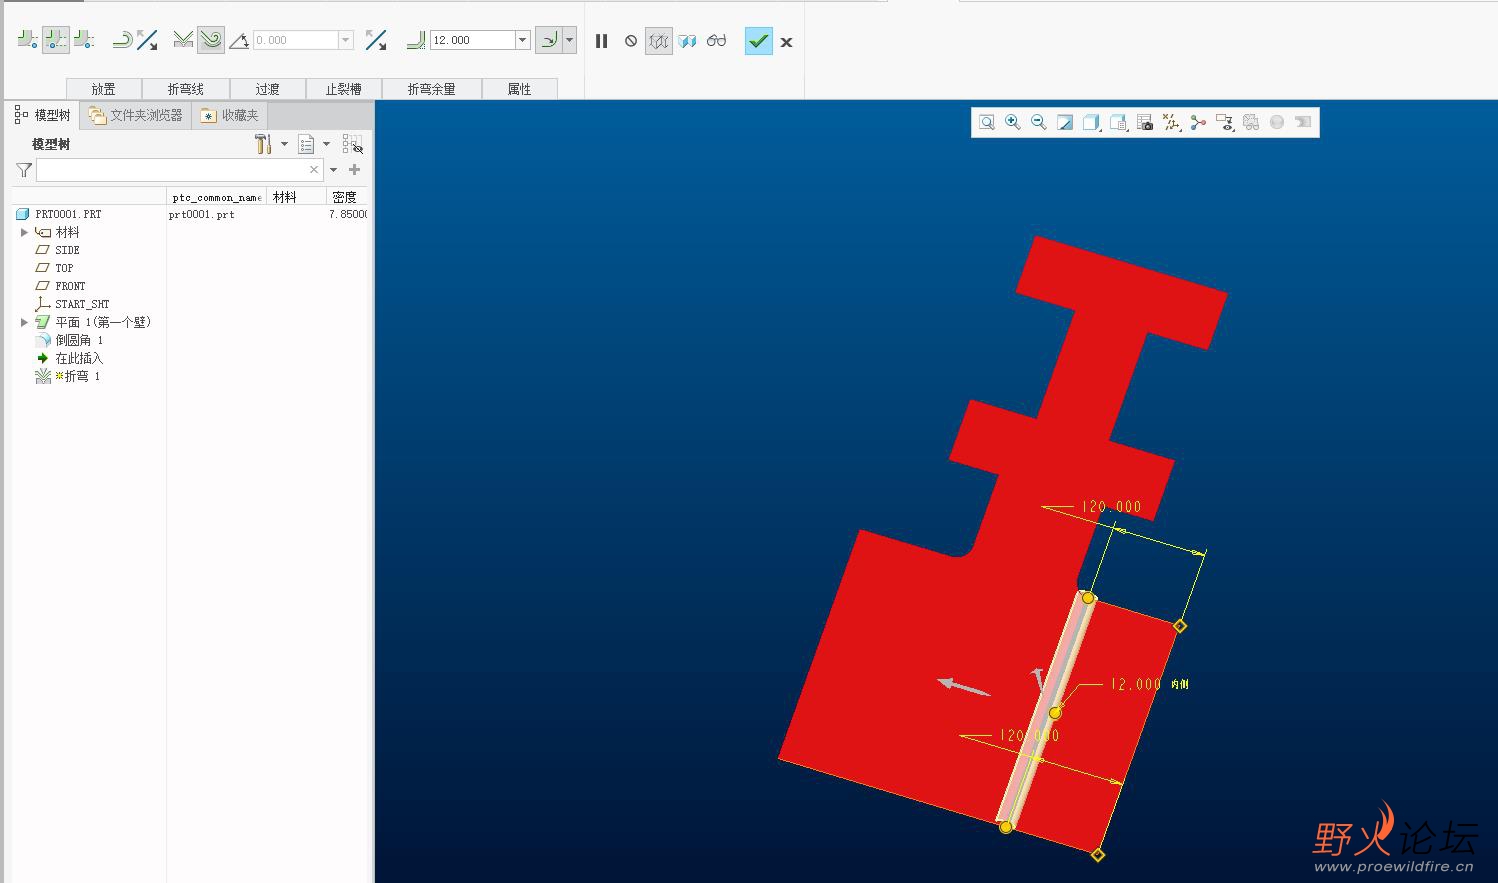Expand the radius side dropdown arrow
The image size is (1498, 883).
point(570,40)
